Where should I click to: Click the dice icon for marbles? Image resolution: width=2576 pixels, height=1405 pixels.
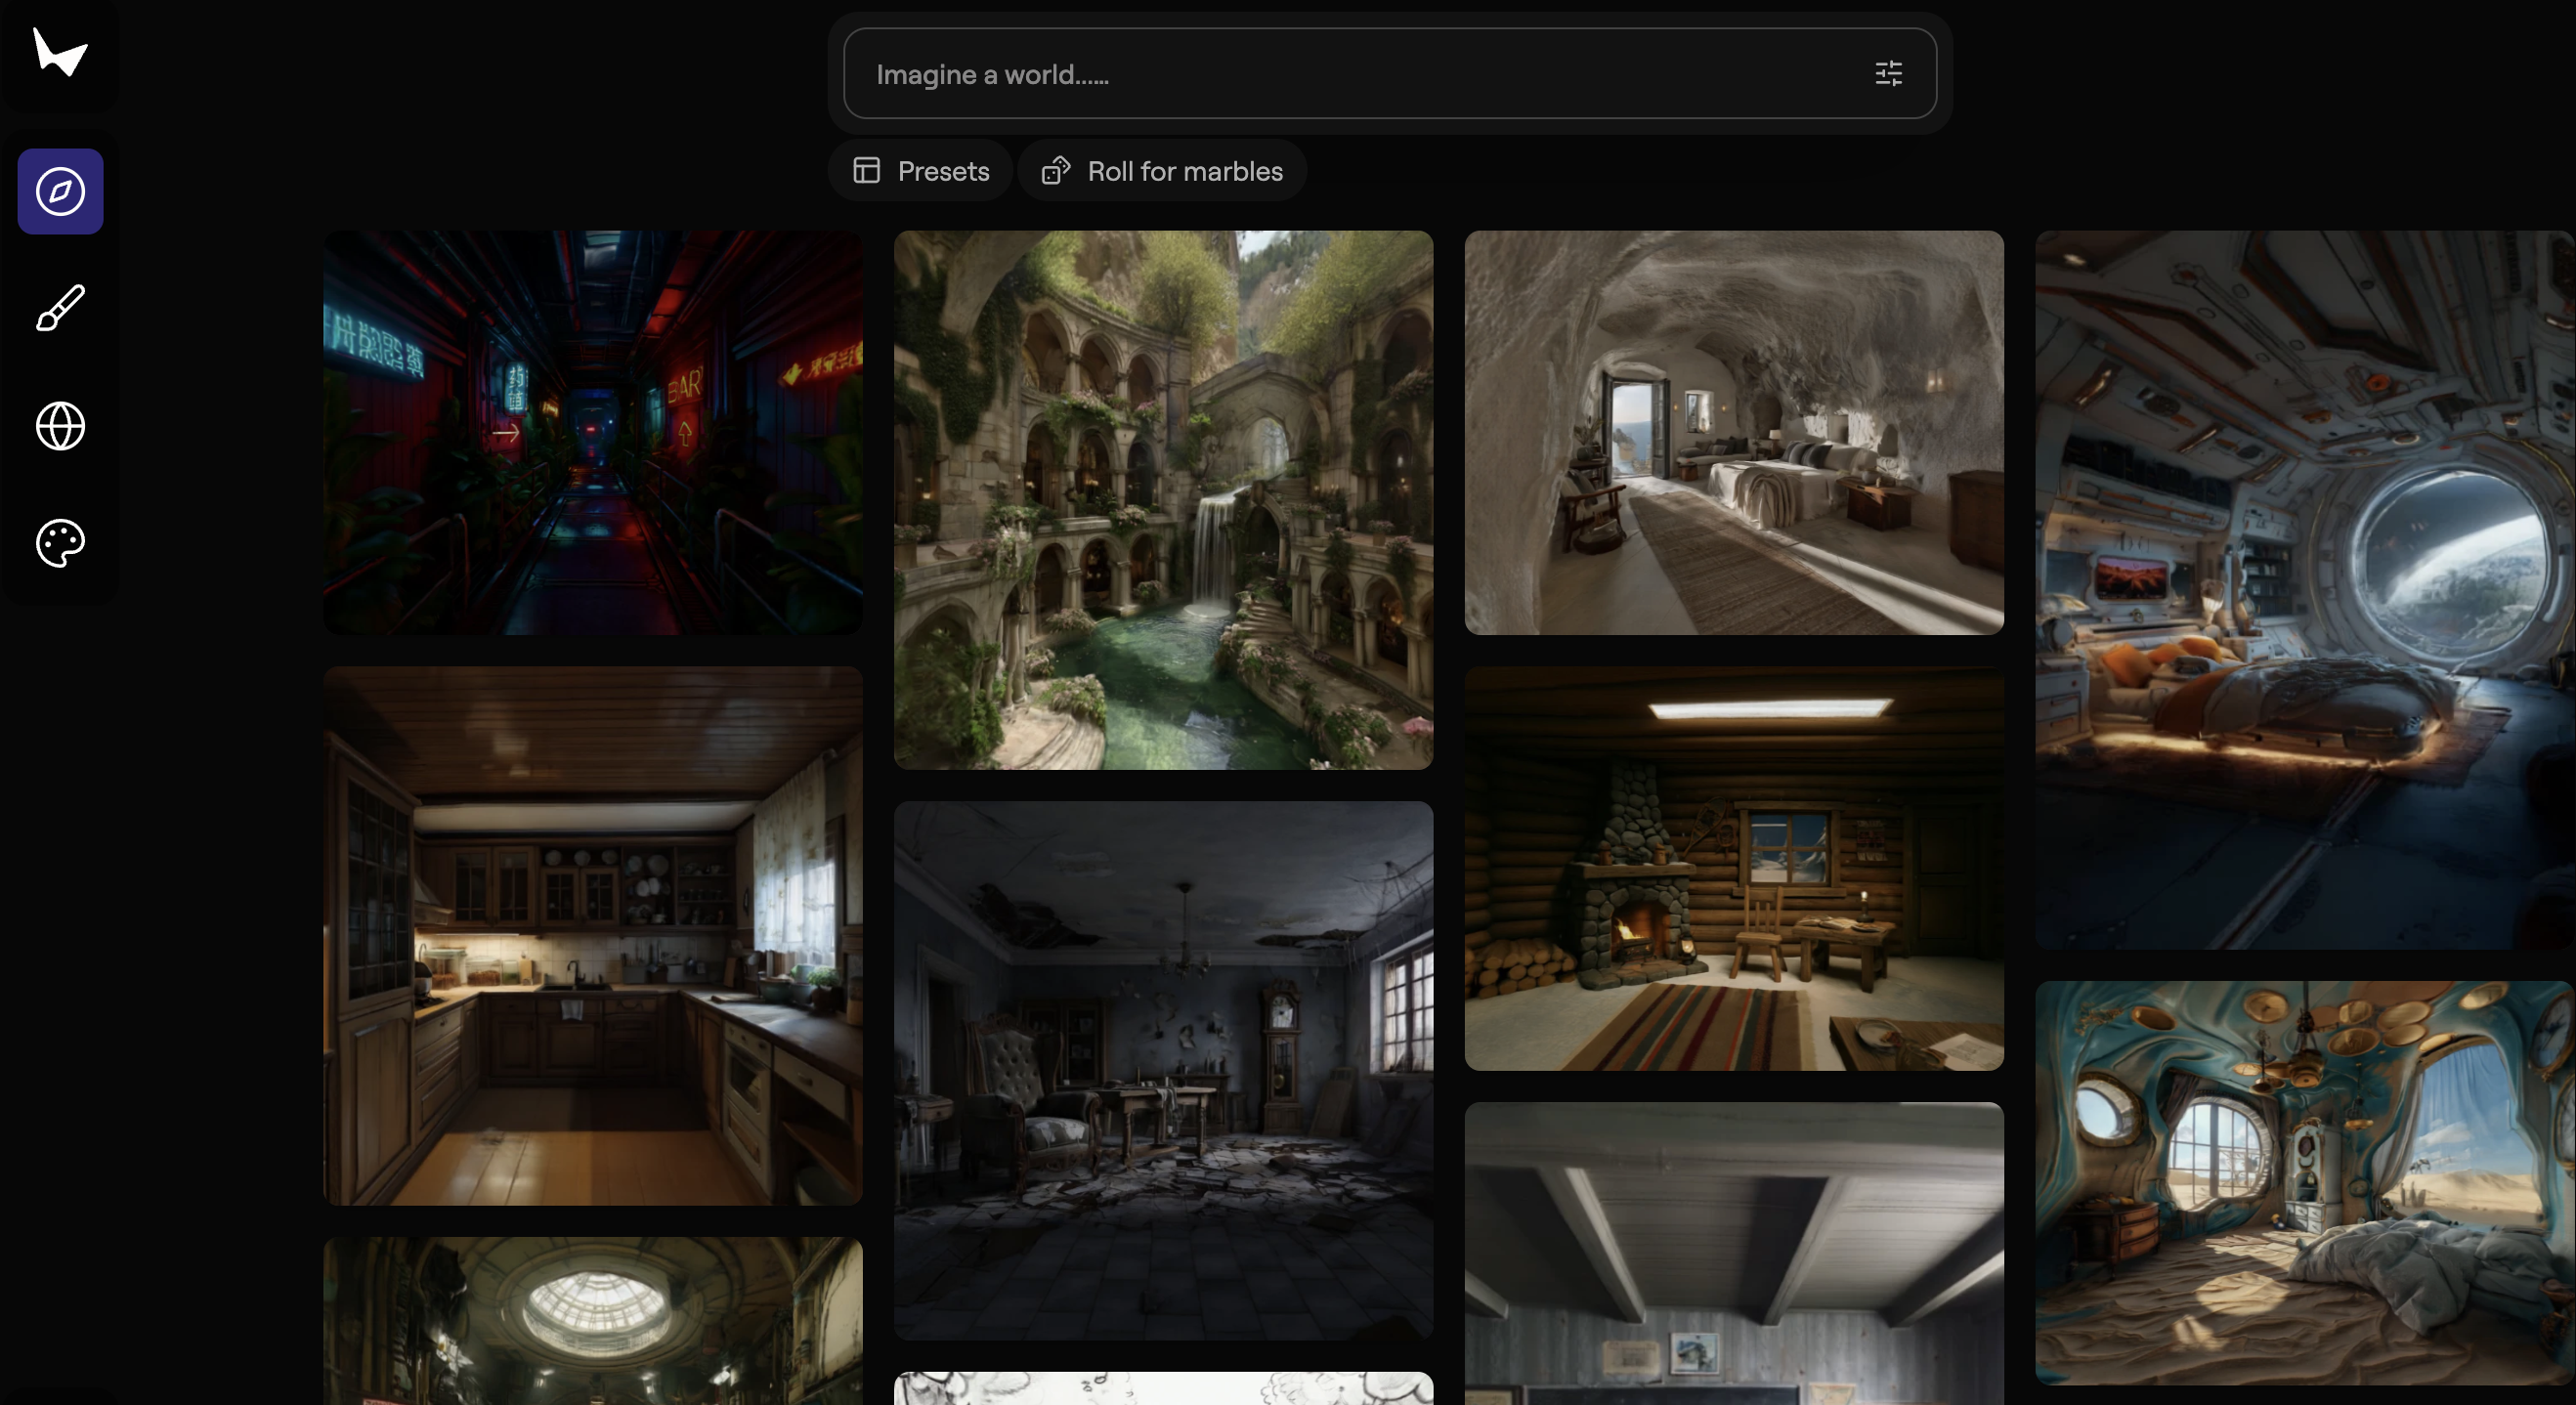click(1056, 171)
